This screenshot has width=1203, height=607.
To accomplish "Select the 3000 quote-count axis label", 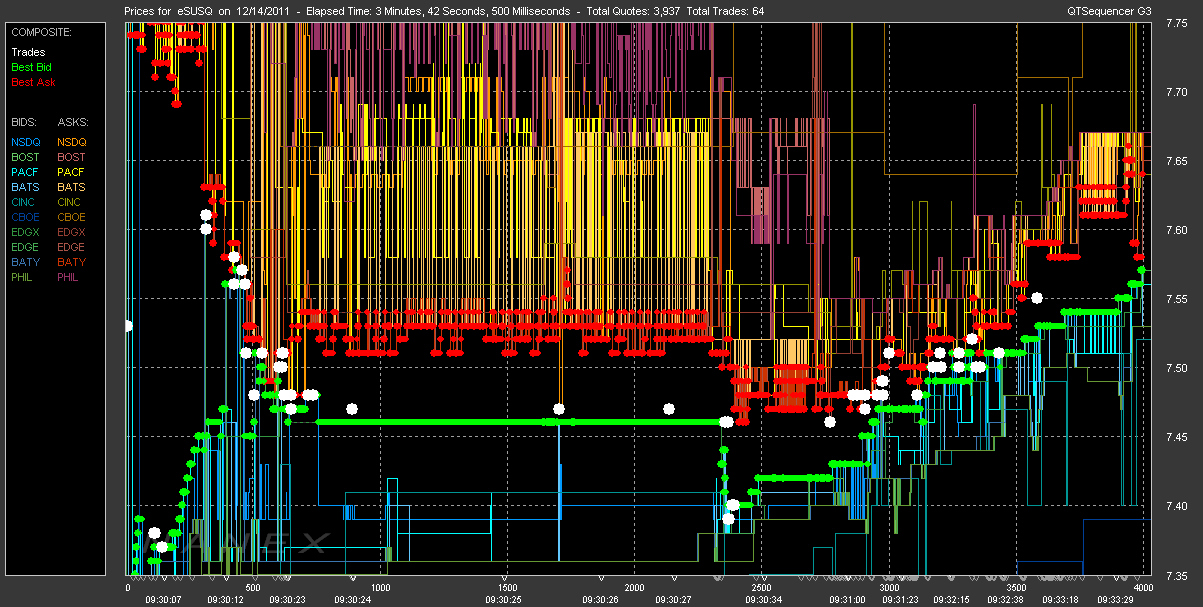I will pyautogui.click(x=888, y=588).
